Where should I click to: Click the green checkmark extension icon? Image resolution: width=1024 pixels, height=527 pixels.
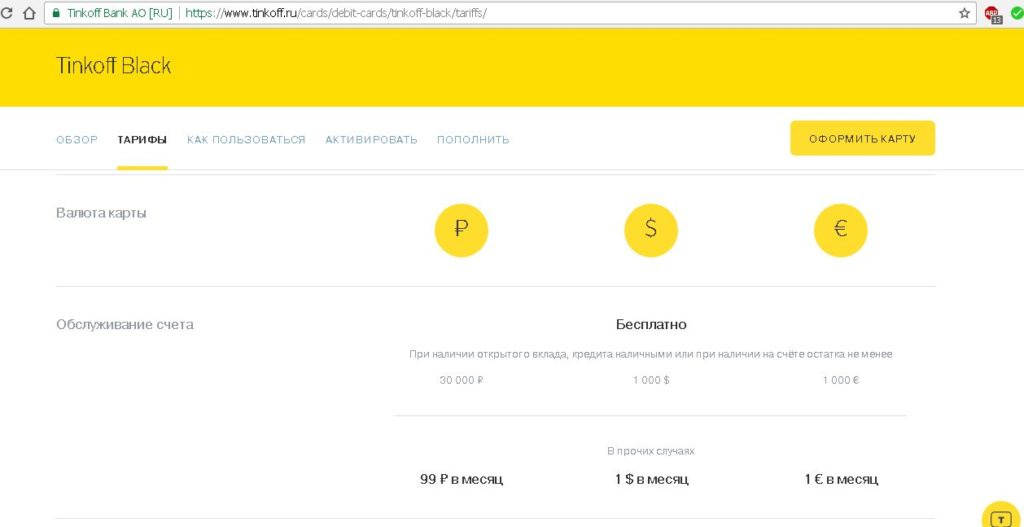(1017, 13)
